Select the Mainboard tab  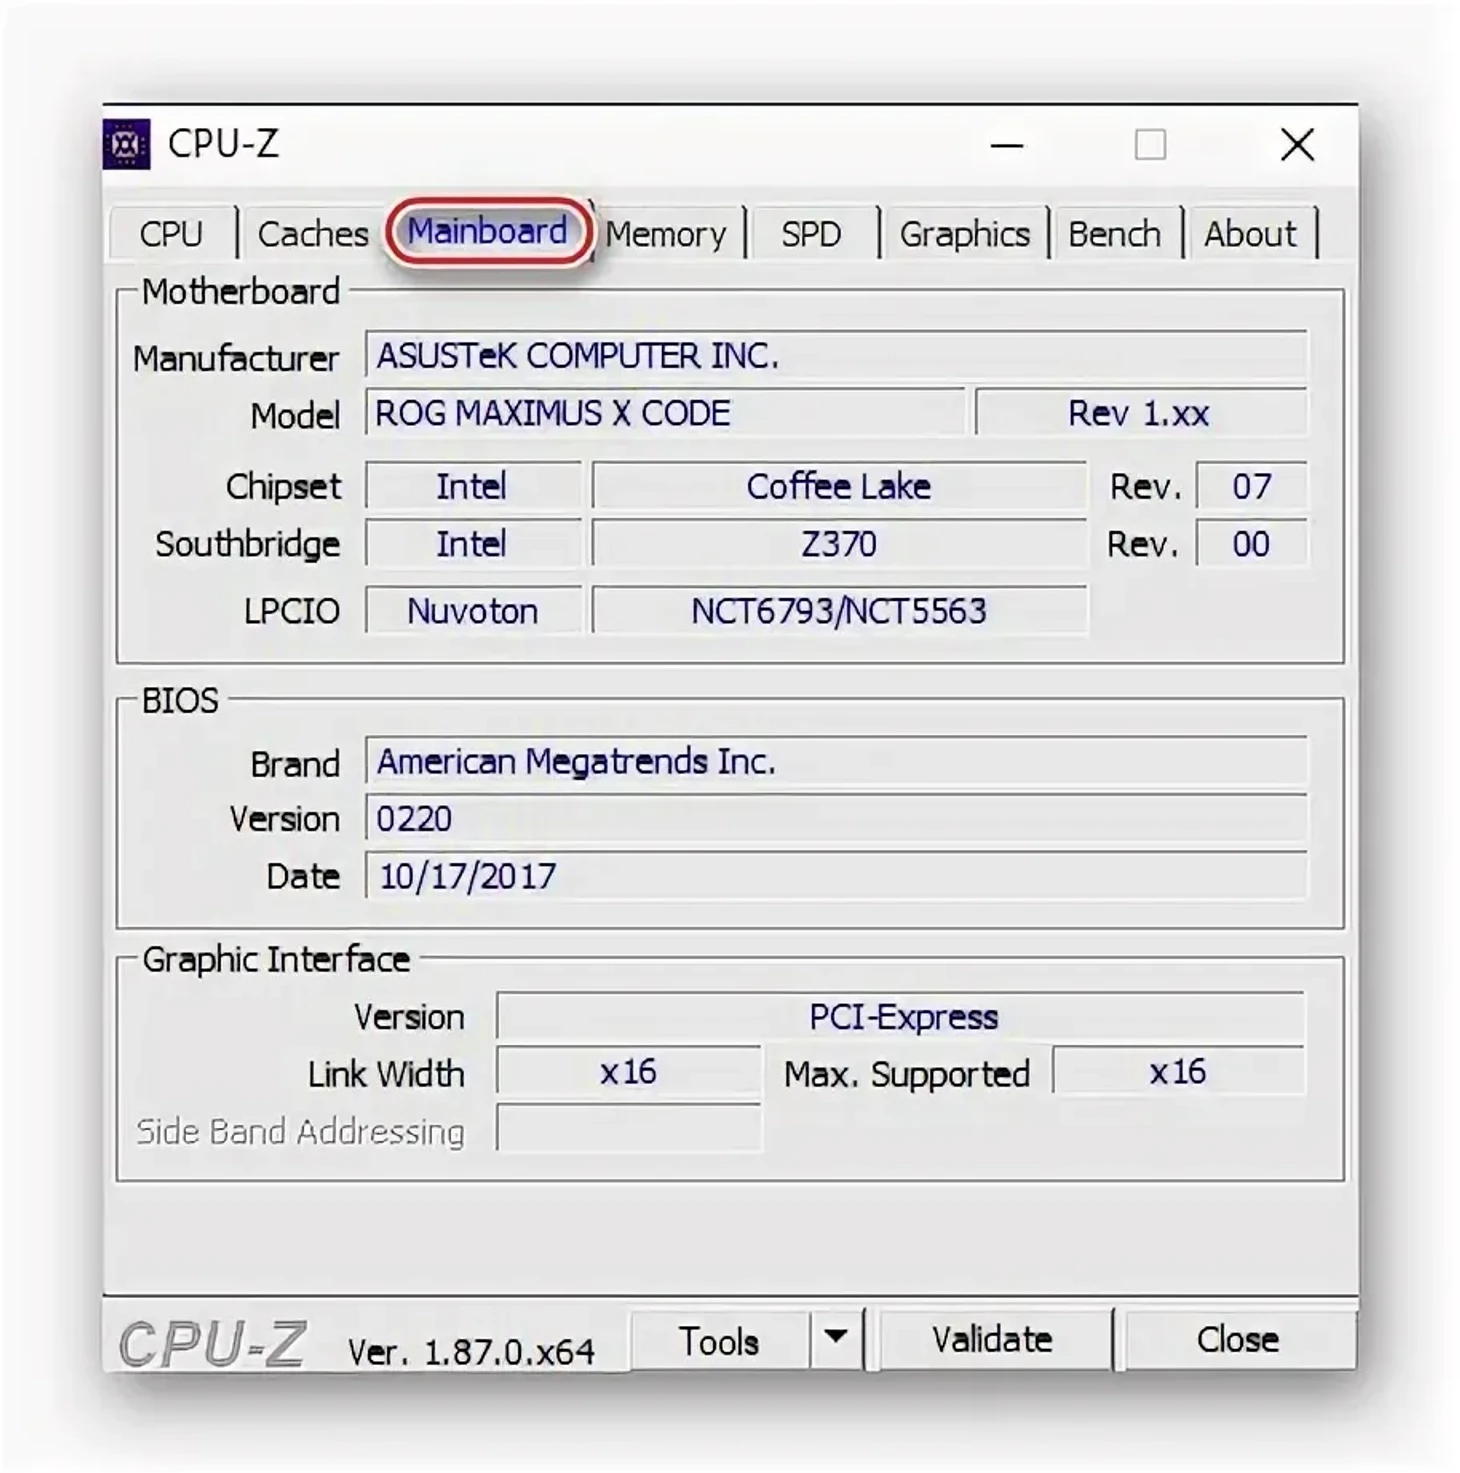coord(488,232)
